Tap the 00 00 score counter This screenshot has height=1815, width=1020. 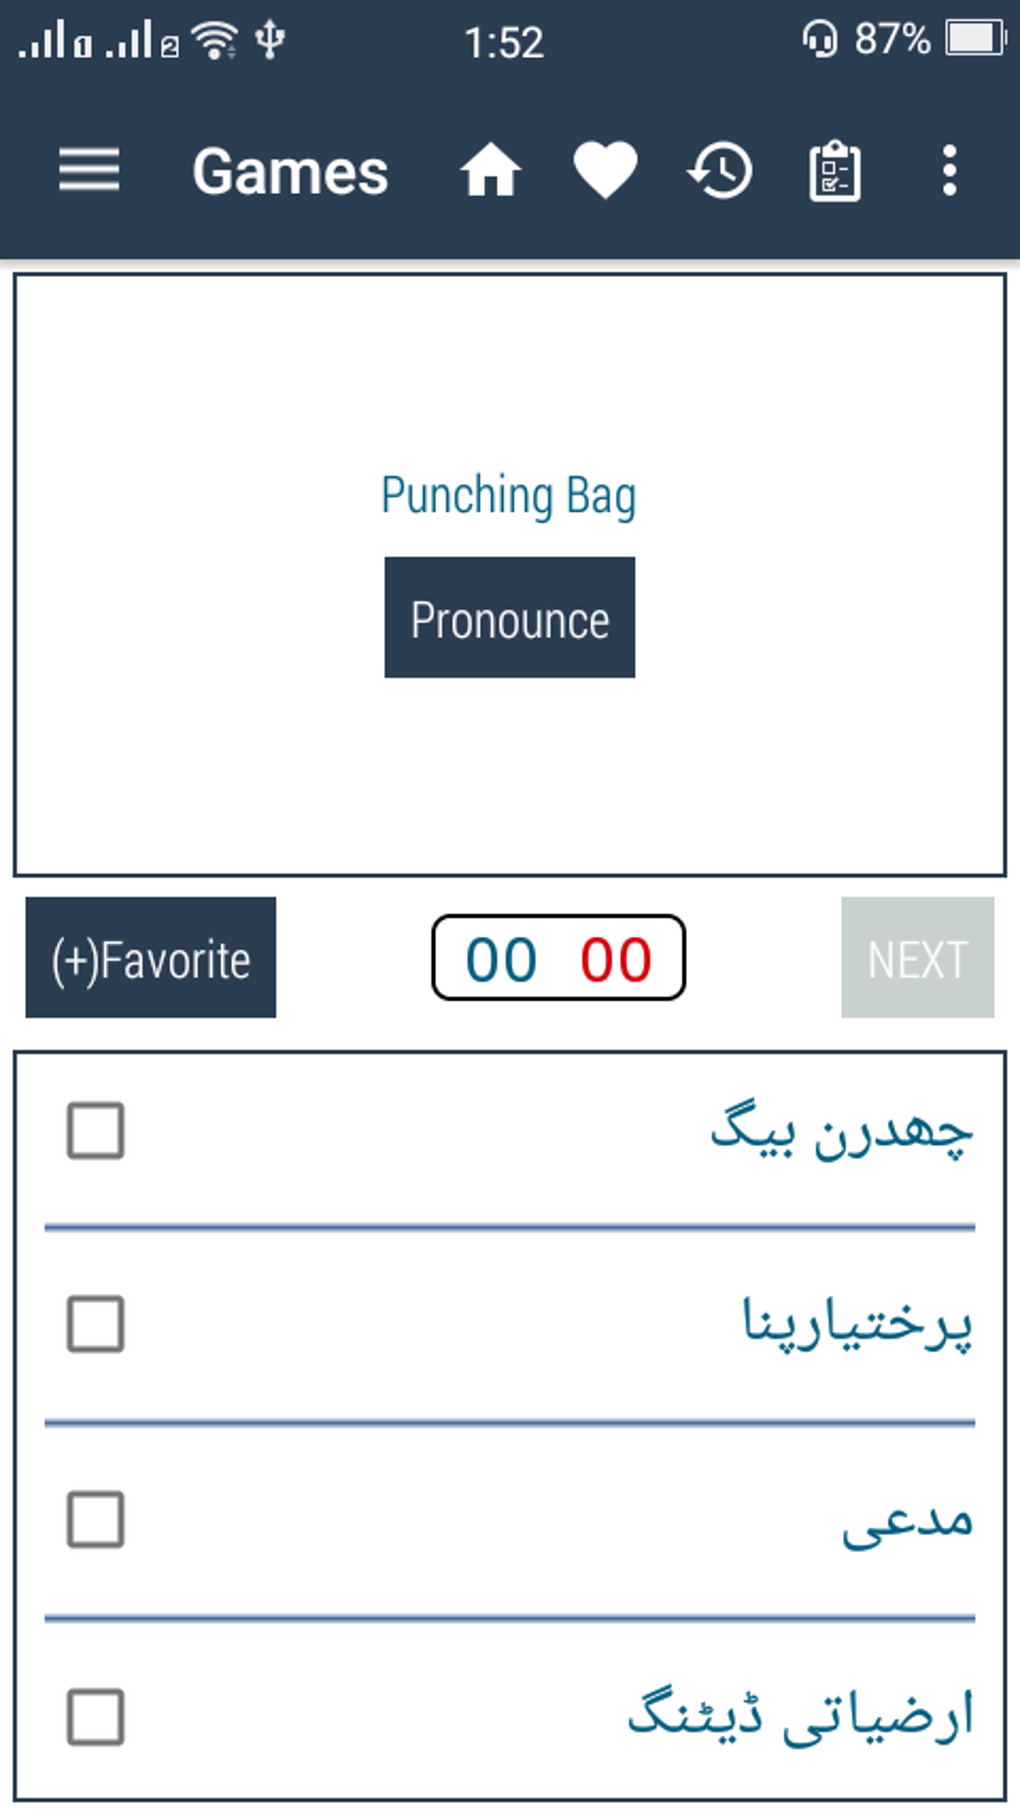point(558,958)
